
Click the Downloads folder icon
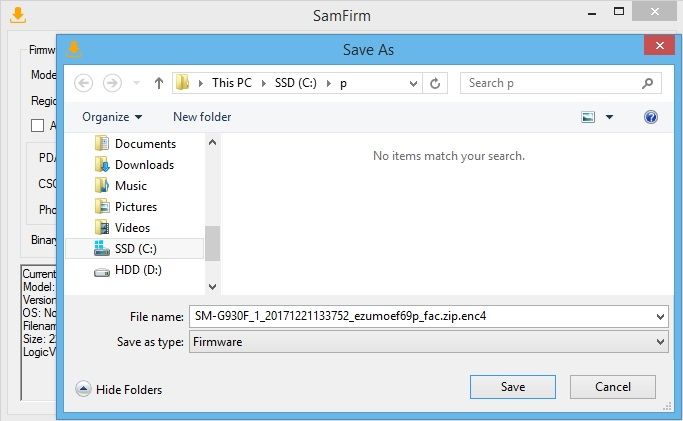pyautogui.click(x=101, y=164)
